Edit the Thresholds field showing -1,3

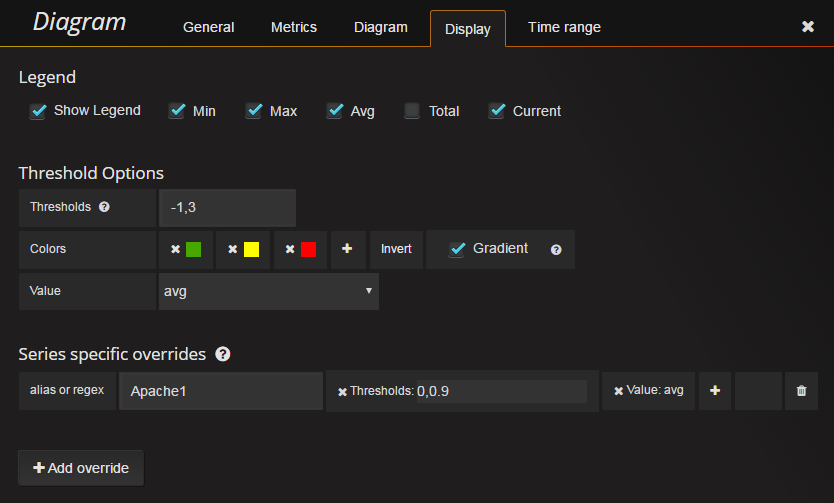pyautogui.click(x=227, y=207)
